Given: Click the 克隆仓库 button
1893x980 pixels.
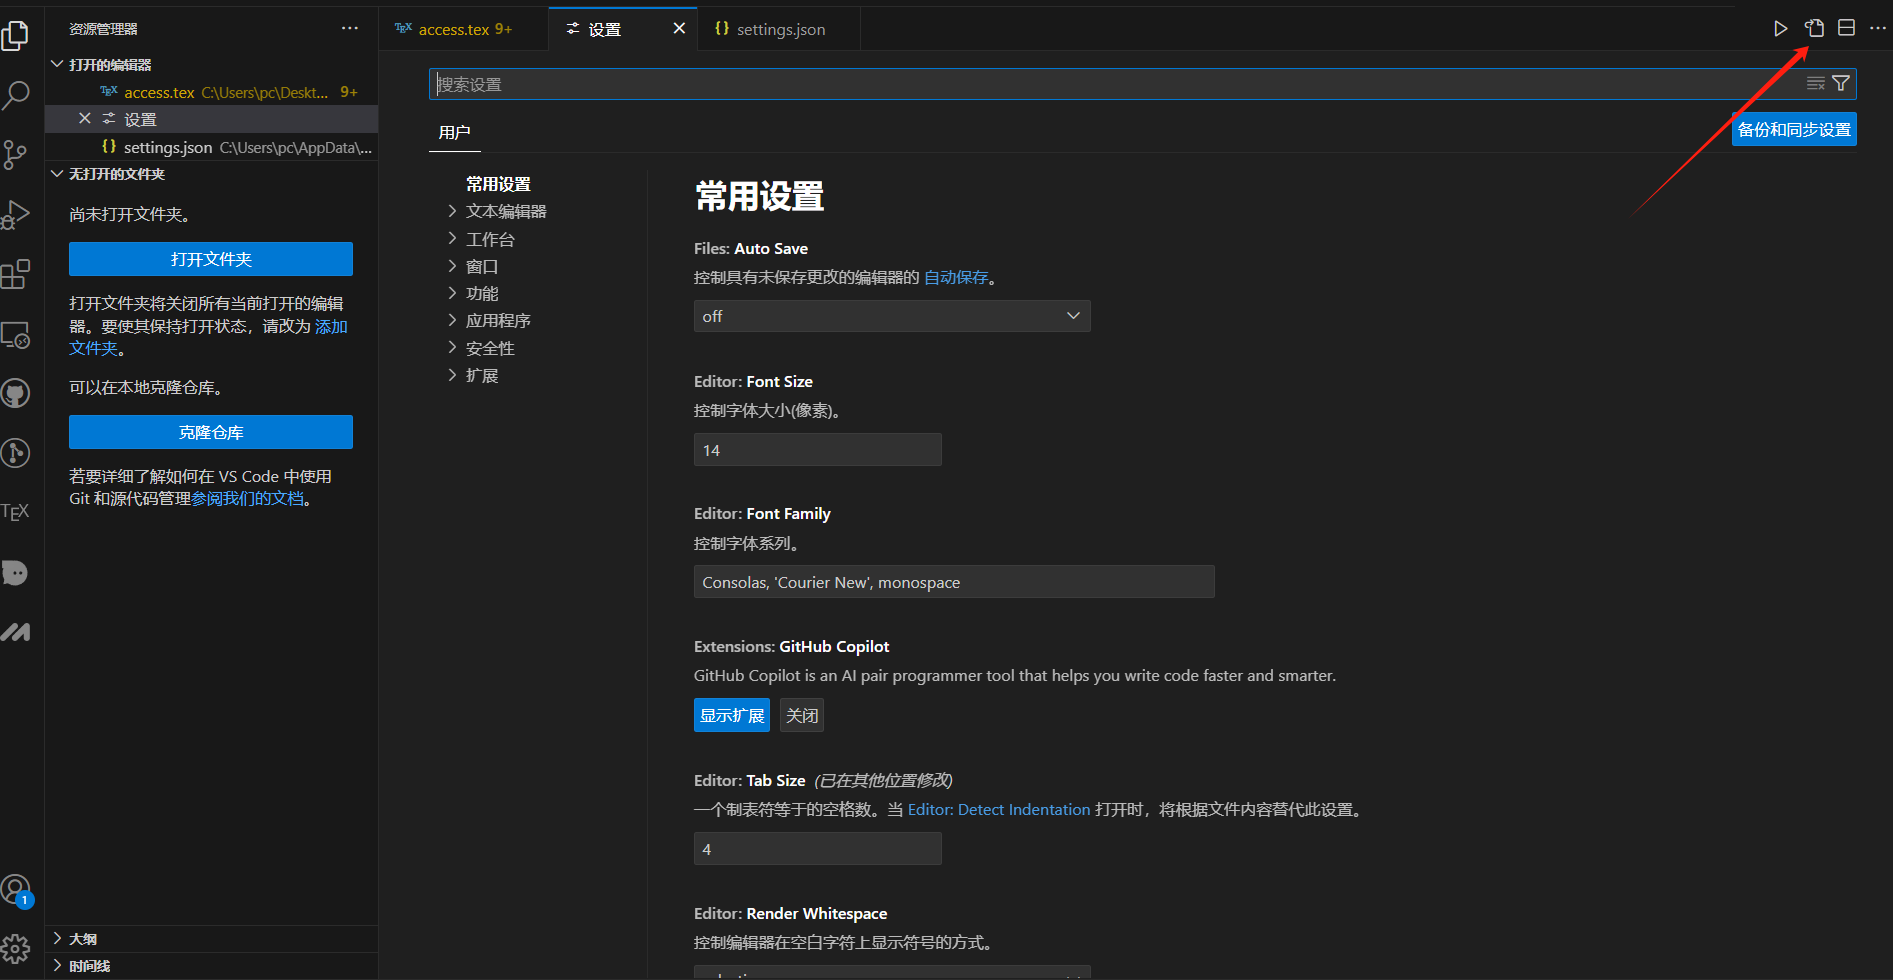Looking at the screenshot, I should click(x=211, y=432).
